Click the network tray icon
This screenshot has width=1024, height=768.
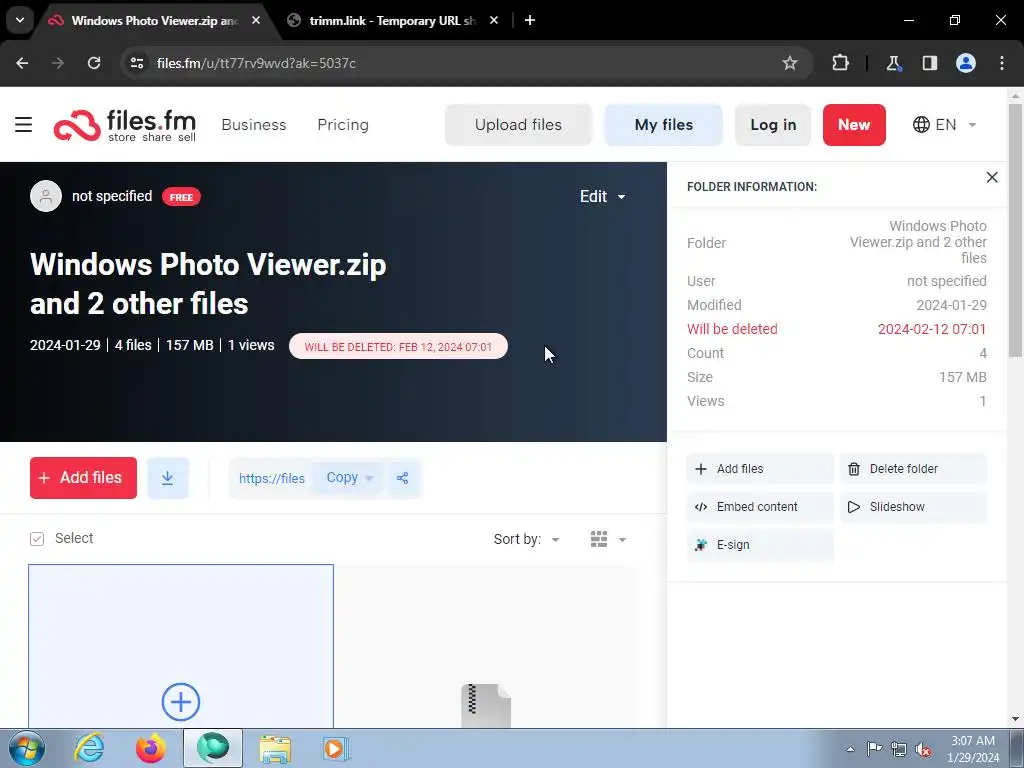pos(899,749)
